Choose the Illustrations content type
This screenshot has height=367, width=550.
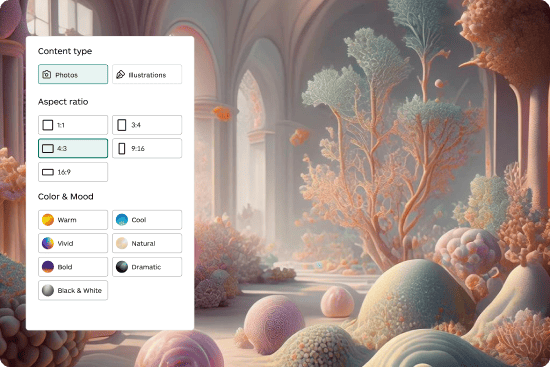click(147, 74)
